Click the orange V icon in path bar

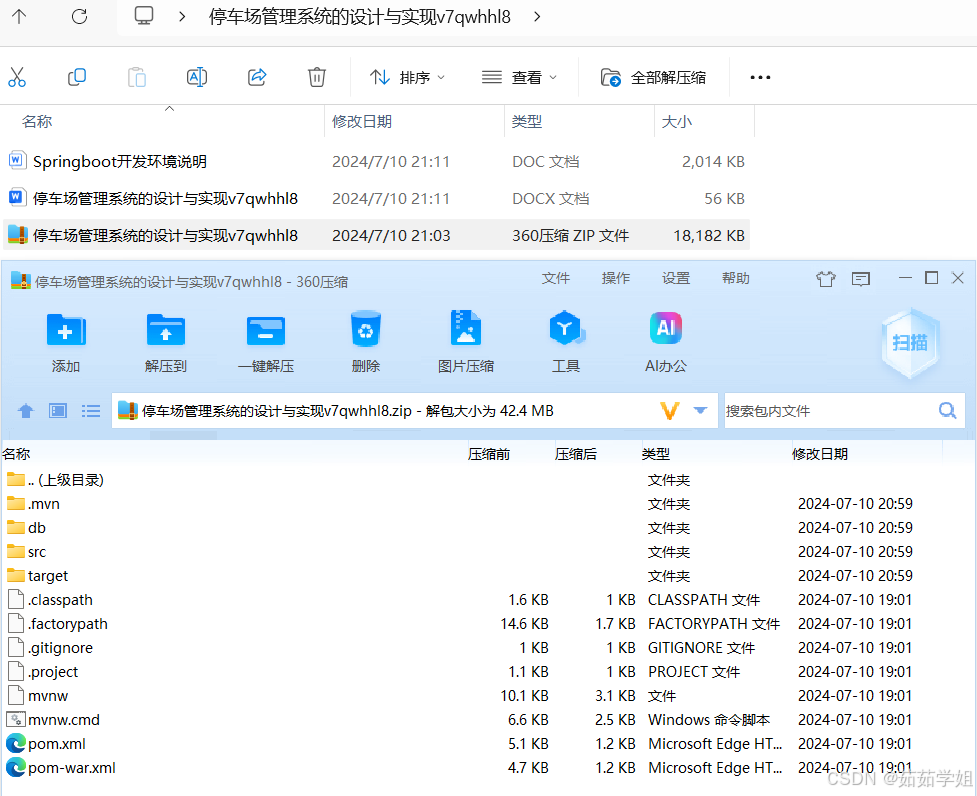coord(670,411)
